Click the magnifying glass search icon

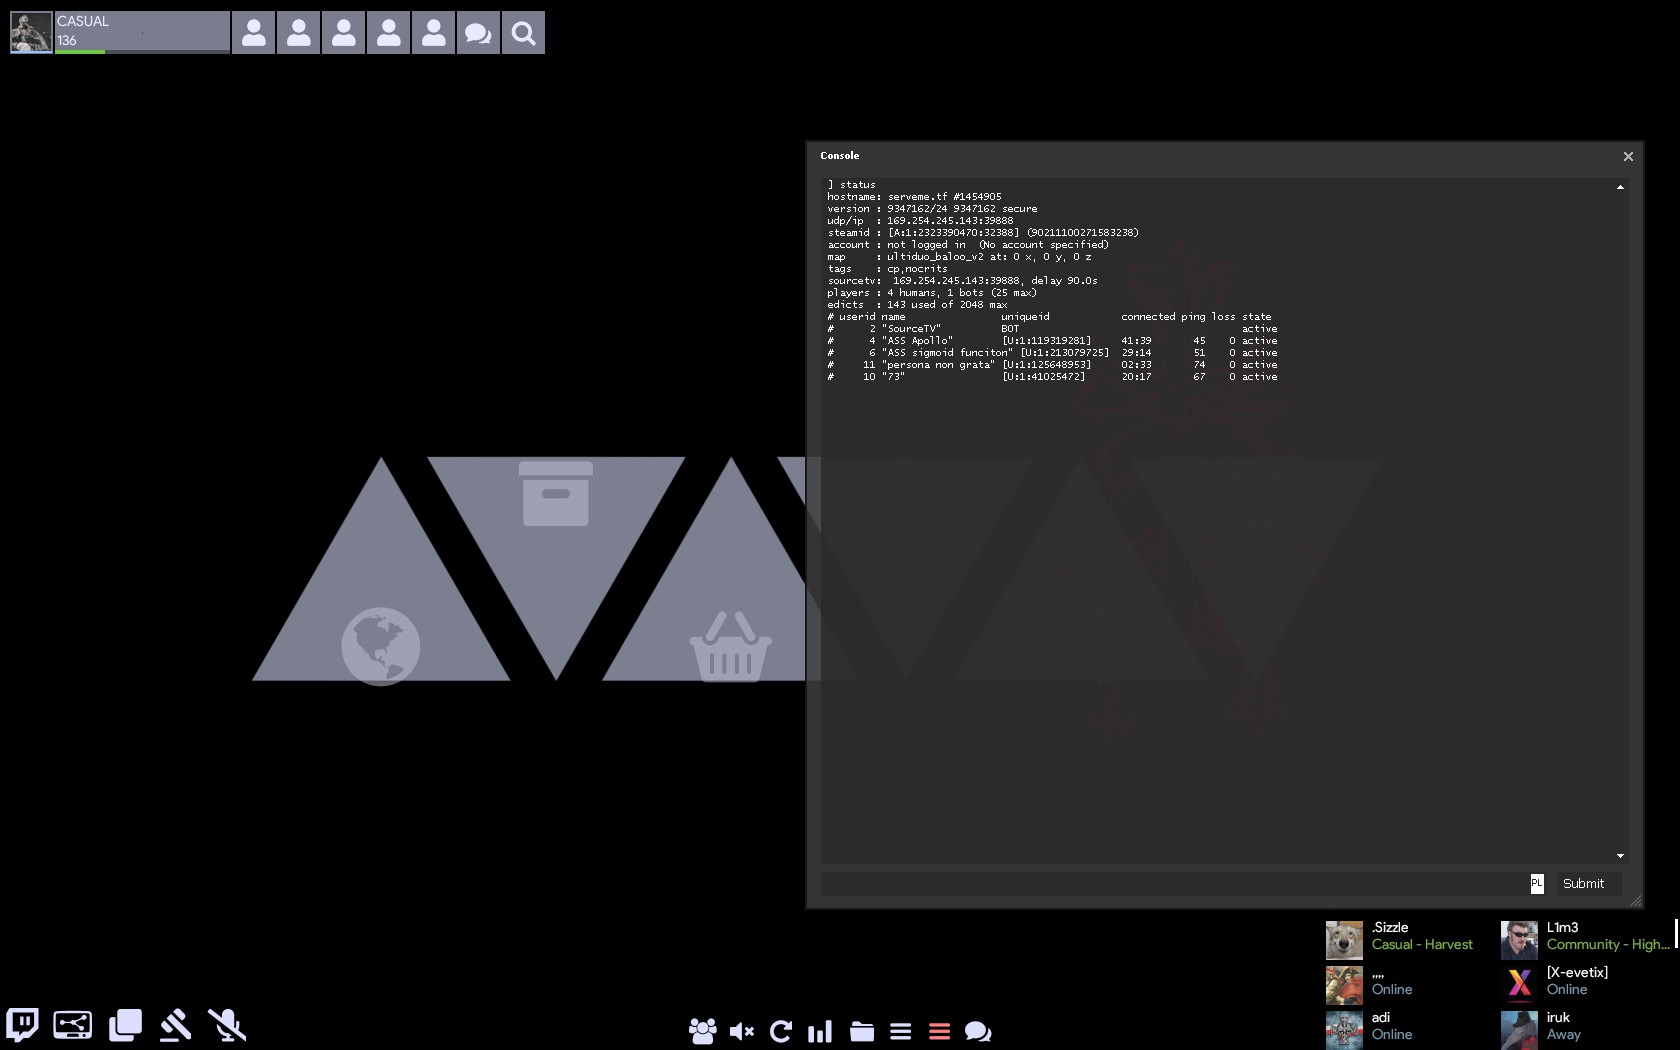pos(523,33)
